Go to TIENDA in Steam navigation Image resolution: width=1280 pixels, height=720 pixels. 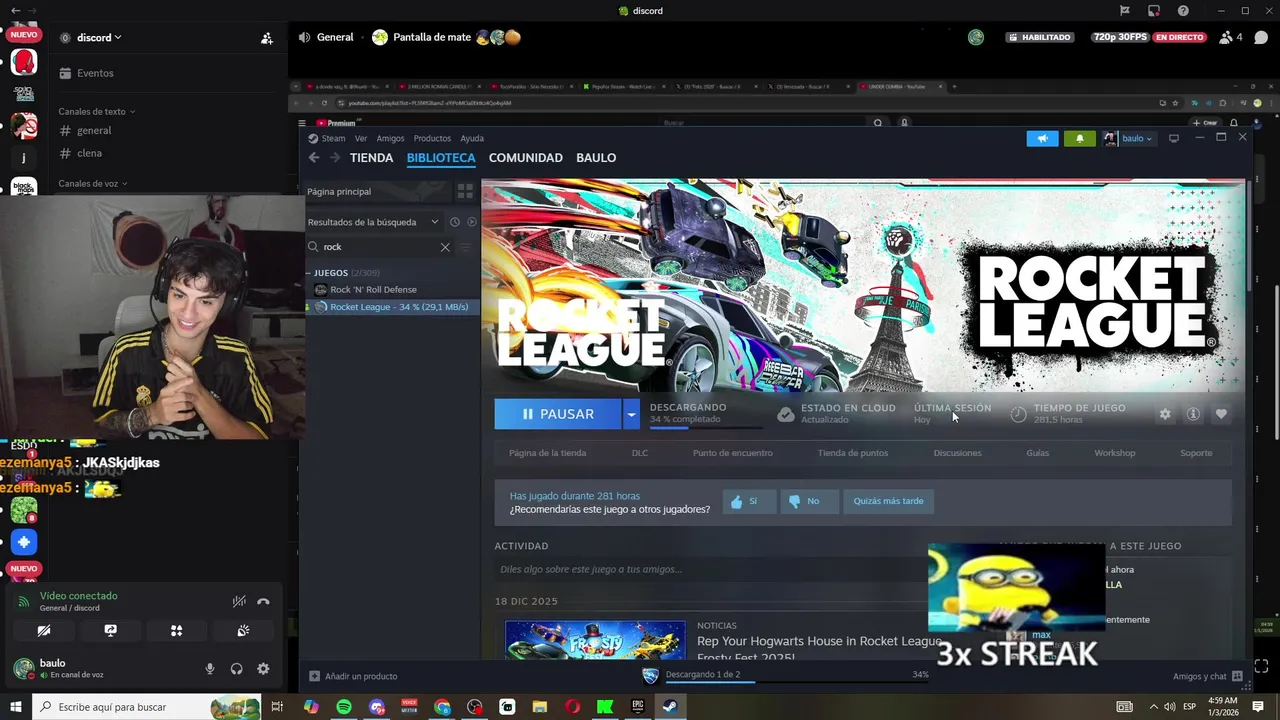coord(371,158)
